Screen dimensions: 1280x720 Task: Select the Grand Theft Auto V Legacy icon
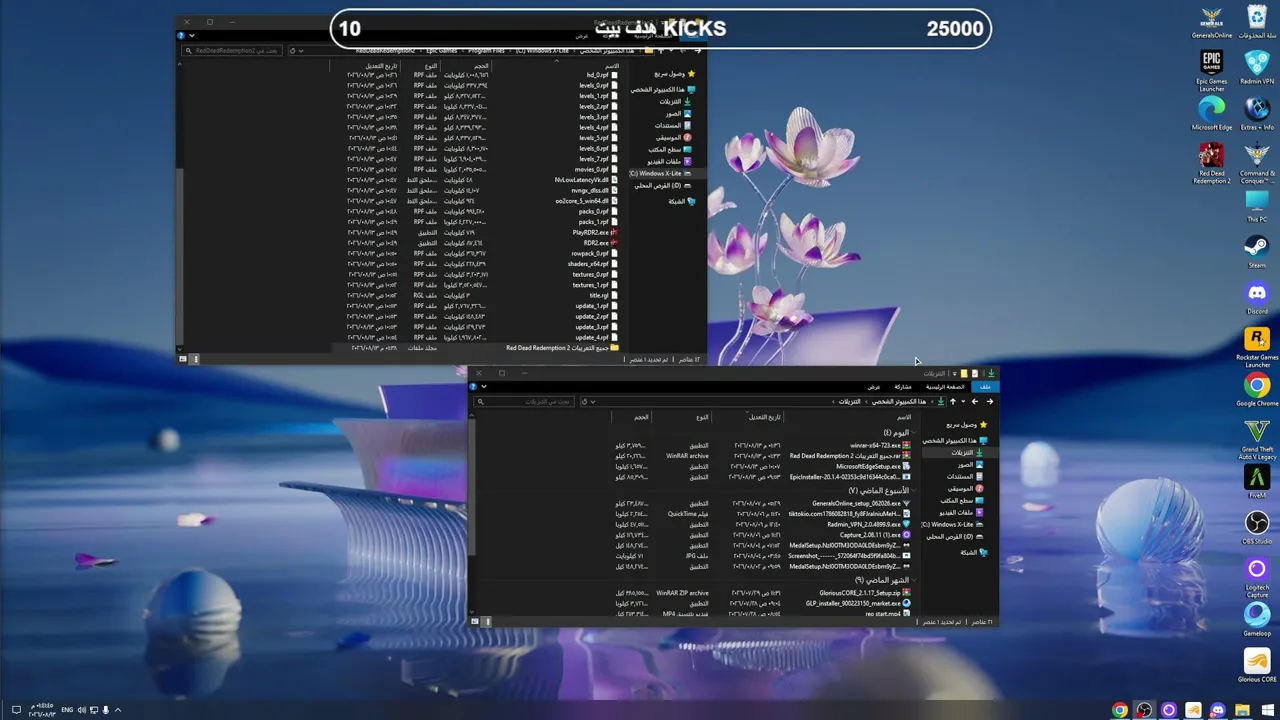click(1257, 439)
